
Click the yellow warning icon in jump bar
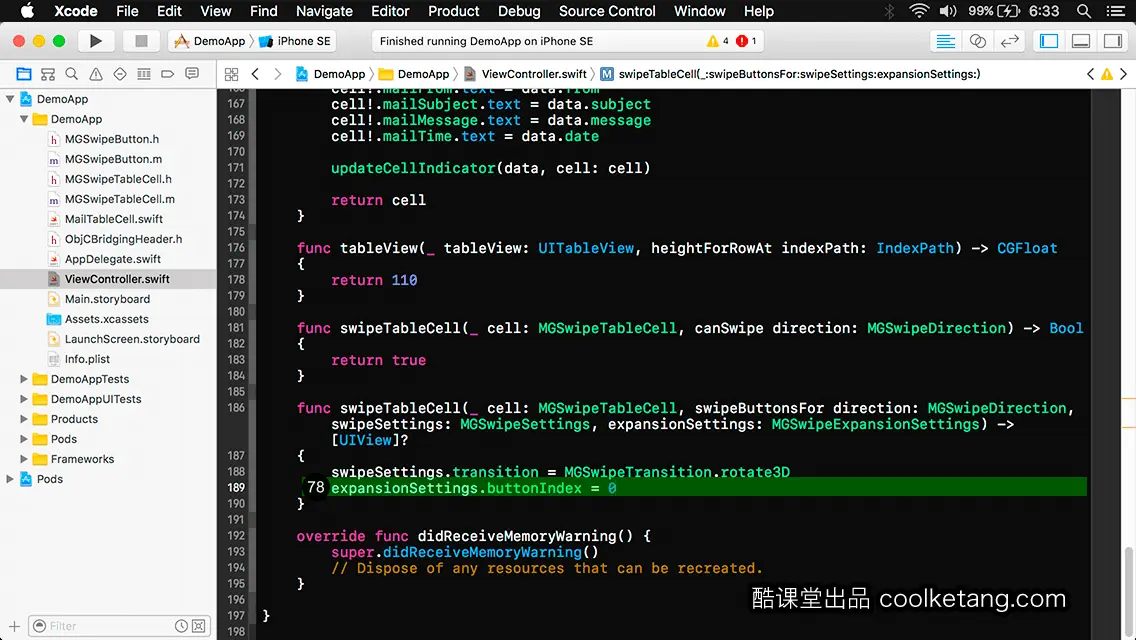(x=1107, y=74)
